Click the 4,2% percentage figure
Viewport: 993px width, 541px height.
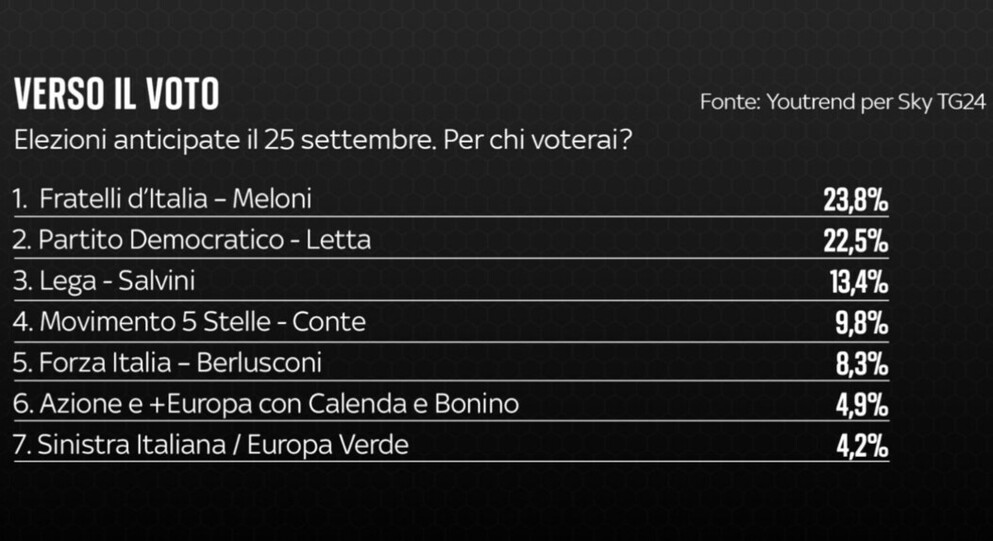click(x=862, y=447)
